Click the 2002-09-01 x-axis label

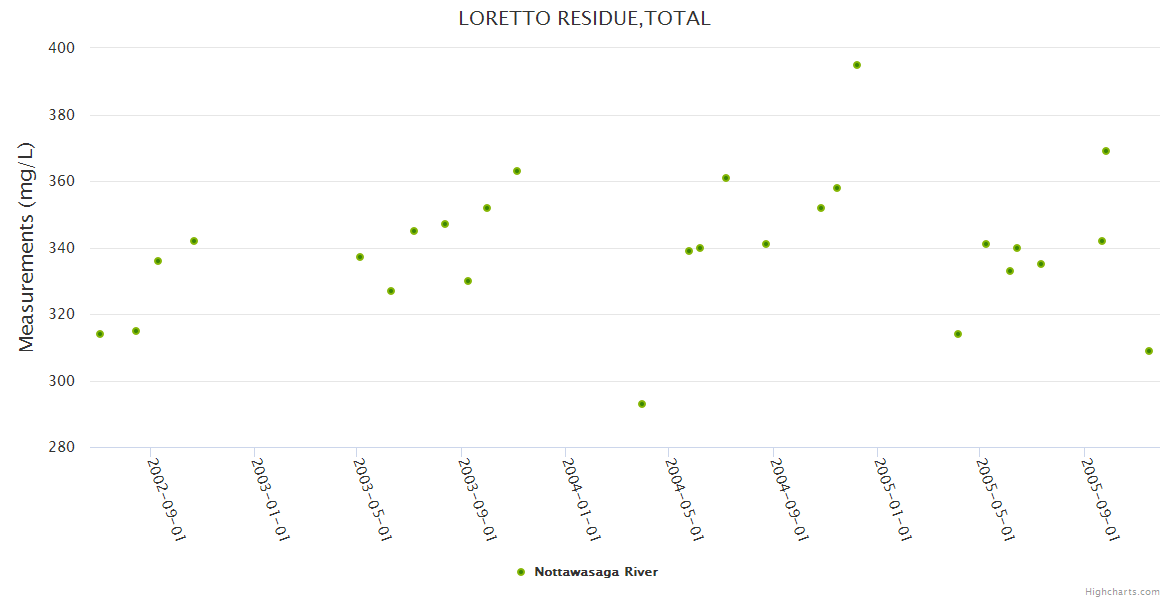pos(167,499)
